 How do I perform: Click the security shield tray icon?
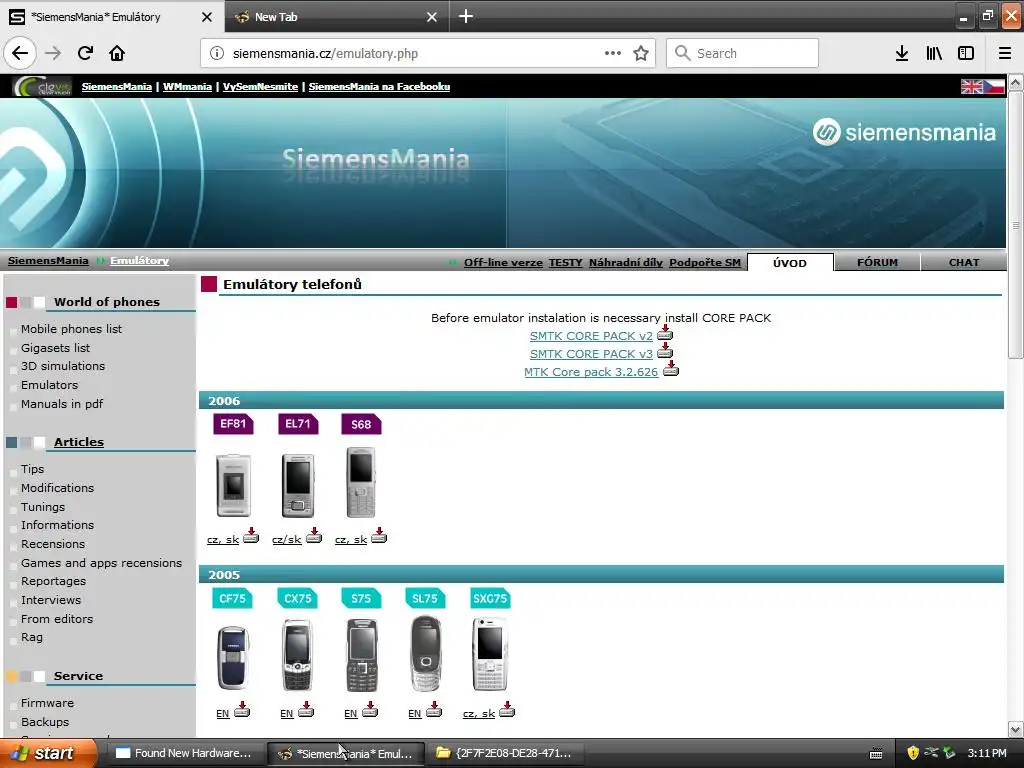tap(913, 753)
